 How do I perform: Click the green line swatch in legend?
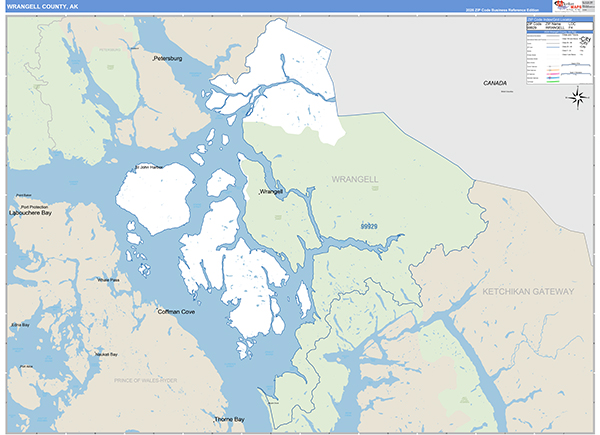(553, 81)
